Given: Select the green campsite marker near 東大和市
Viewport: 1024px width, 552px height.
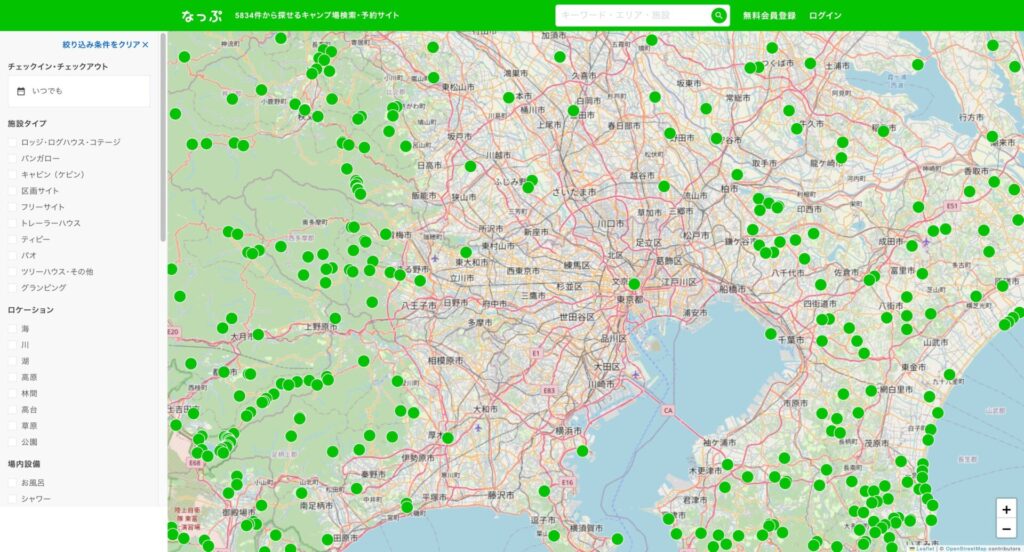Looking at the screenshot, I should coord(466,253).
